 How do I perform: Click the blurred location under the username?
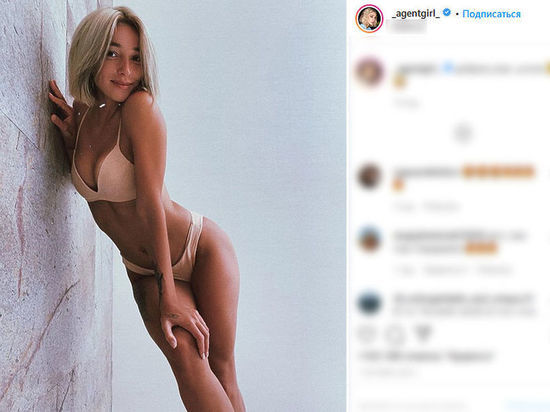(409, 28)
